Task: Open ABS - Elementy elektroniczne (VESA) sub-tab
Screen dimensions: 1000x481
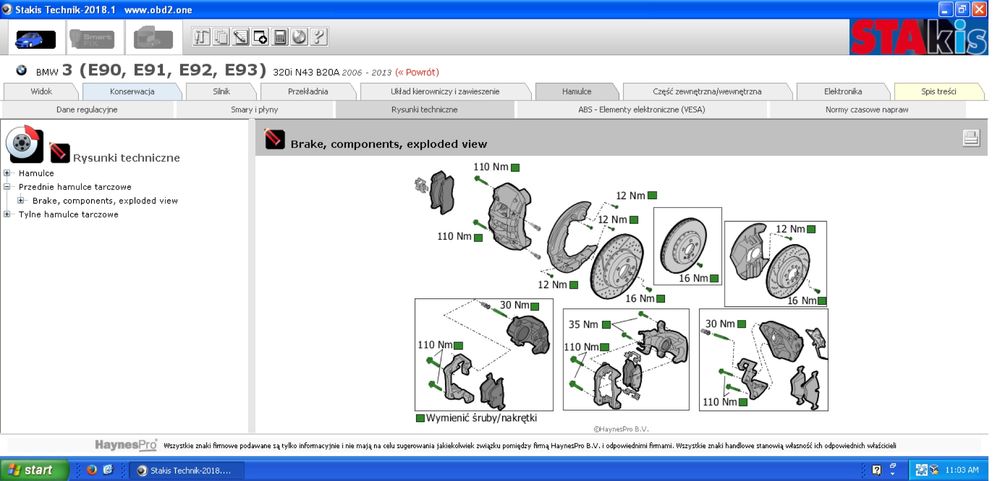Action: point(642,109)
